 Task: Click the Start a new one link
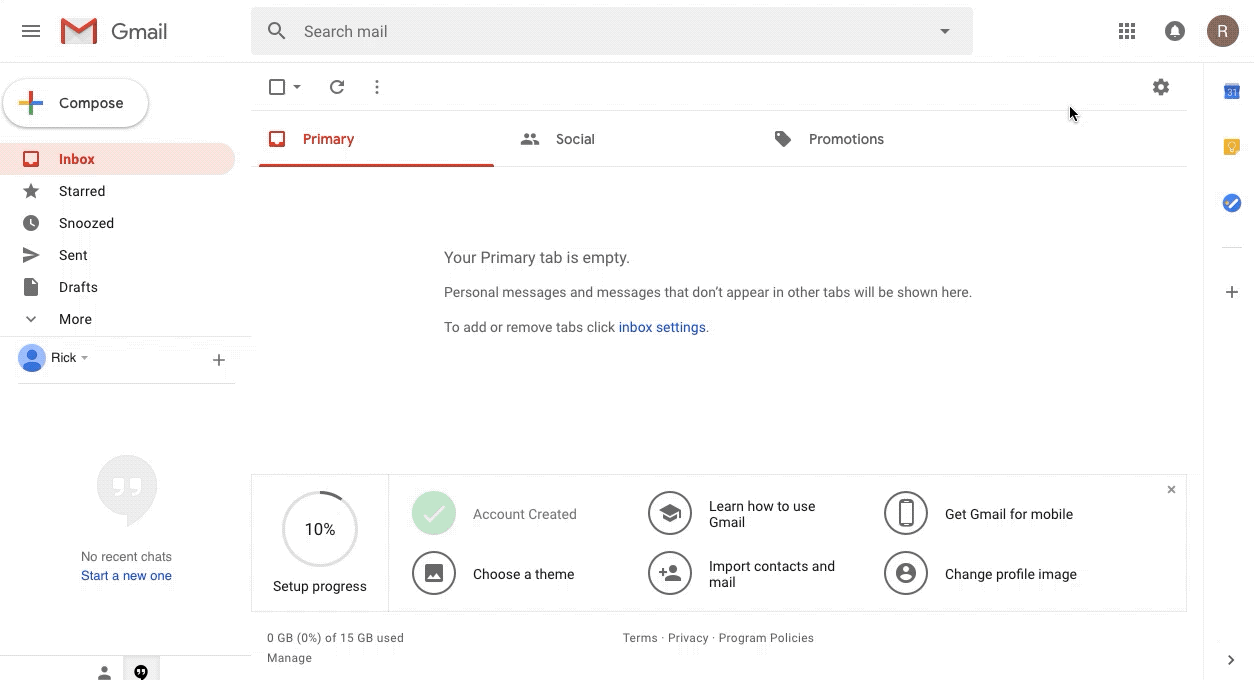click(x=126, y=576)
